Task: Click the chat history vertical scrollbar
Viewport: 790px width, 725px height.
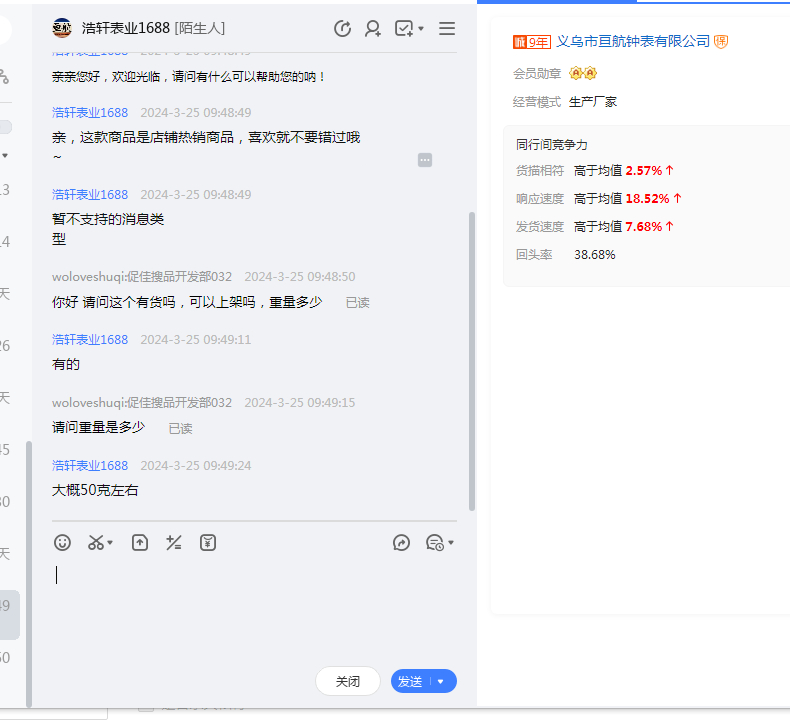Action: click(x=472, y=360)
